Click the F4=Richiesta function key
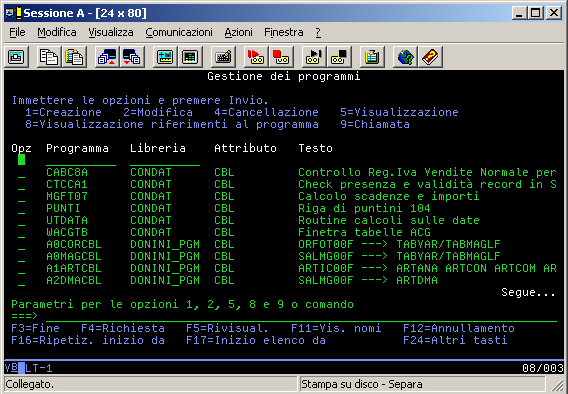Image resolution: width=568 pixels, height=394 pixels. coord(123,328)
